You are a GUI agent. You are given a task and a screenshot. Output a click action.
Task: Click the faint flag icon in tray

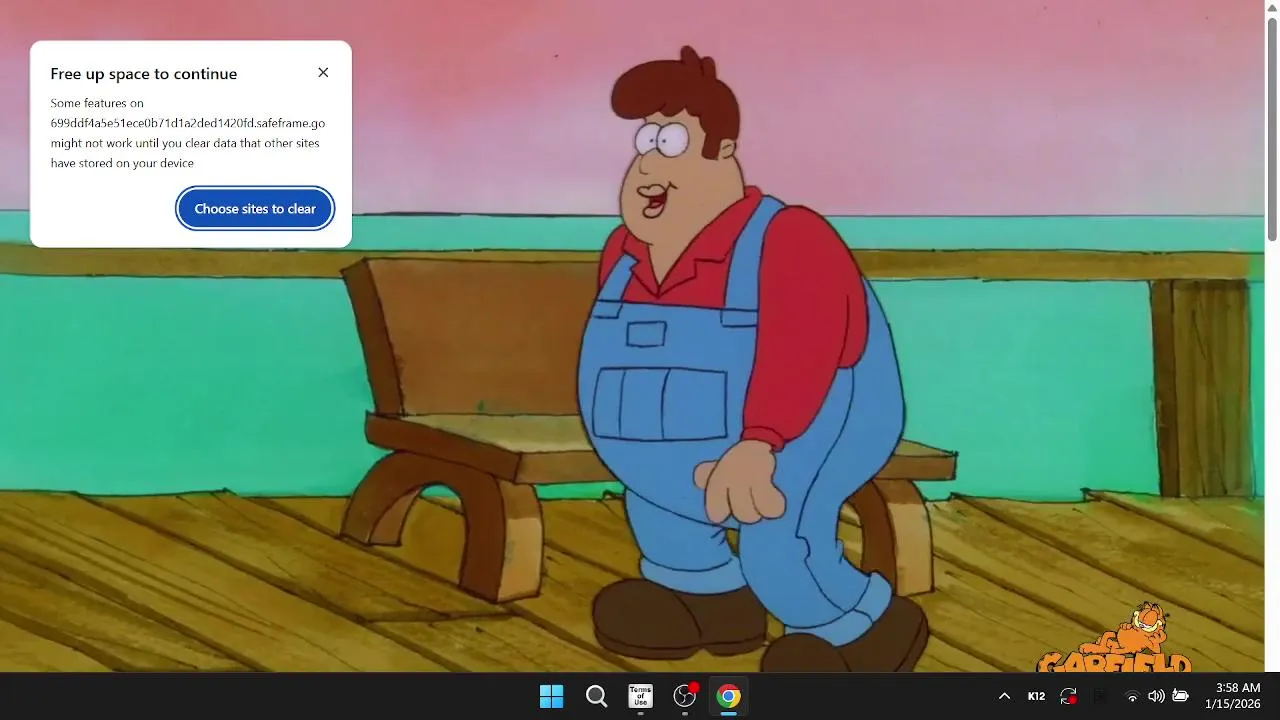coord(1100,696)
